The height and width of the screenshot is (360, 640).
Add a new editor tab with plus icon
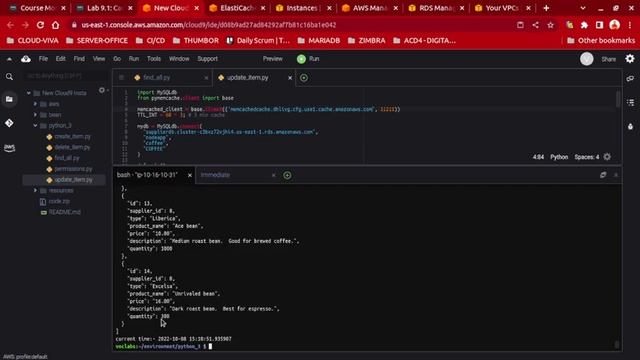[304, 78]
